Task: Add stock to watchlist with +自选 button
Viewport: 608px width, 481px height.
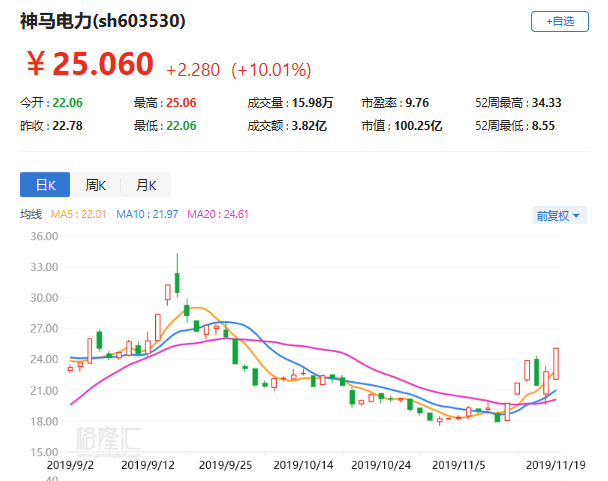Action: point(560,21)
